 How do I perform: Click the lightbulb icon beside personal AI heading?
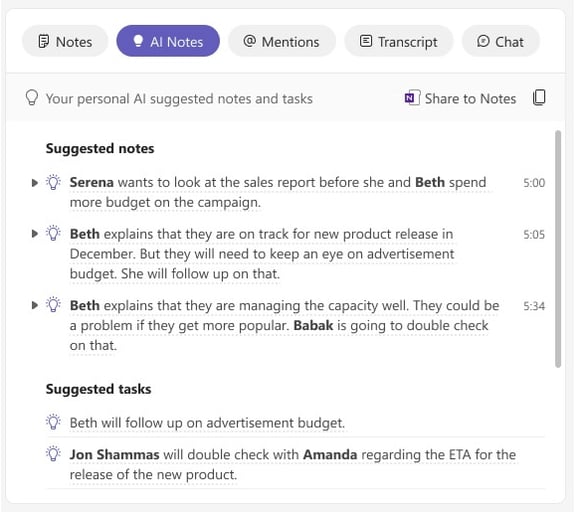[x=32, y=98]
